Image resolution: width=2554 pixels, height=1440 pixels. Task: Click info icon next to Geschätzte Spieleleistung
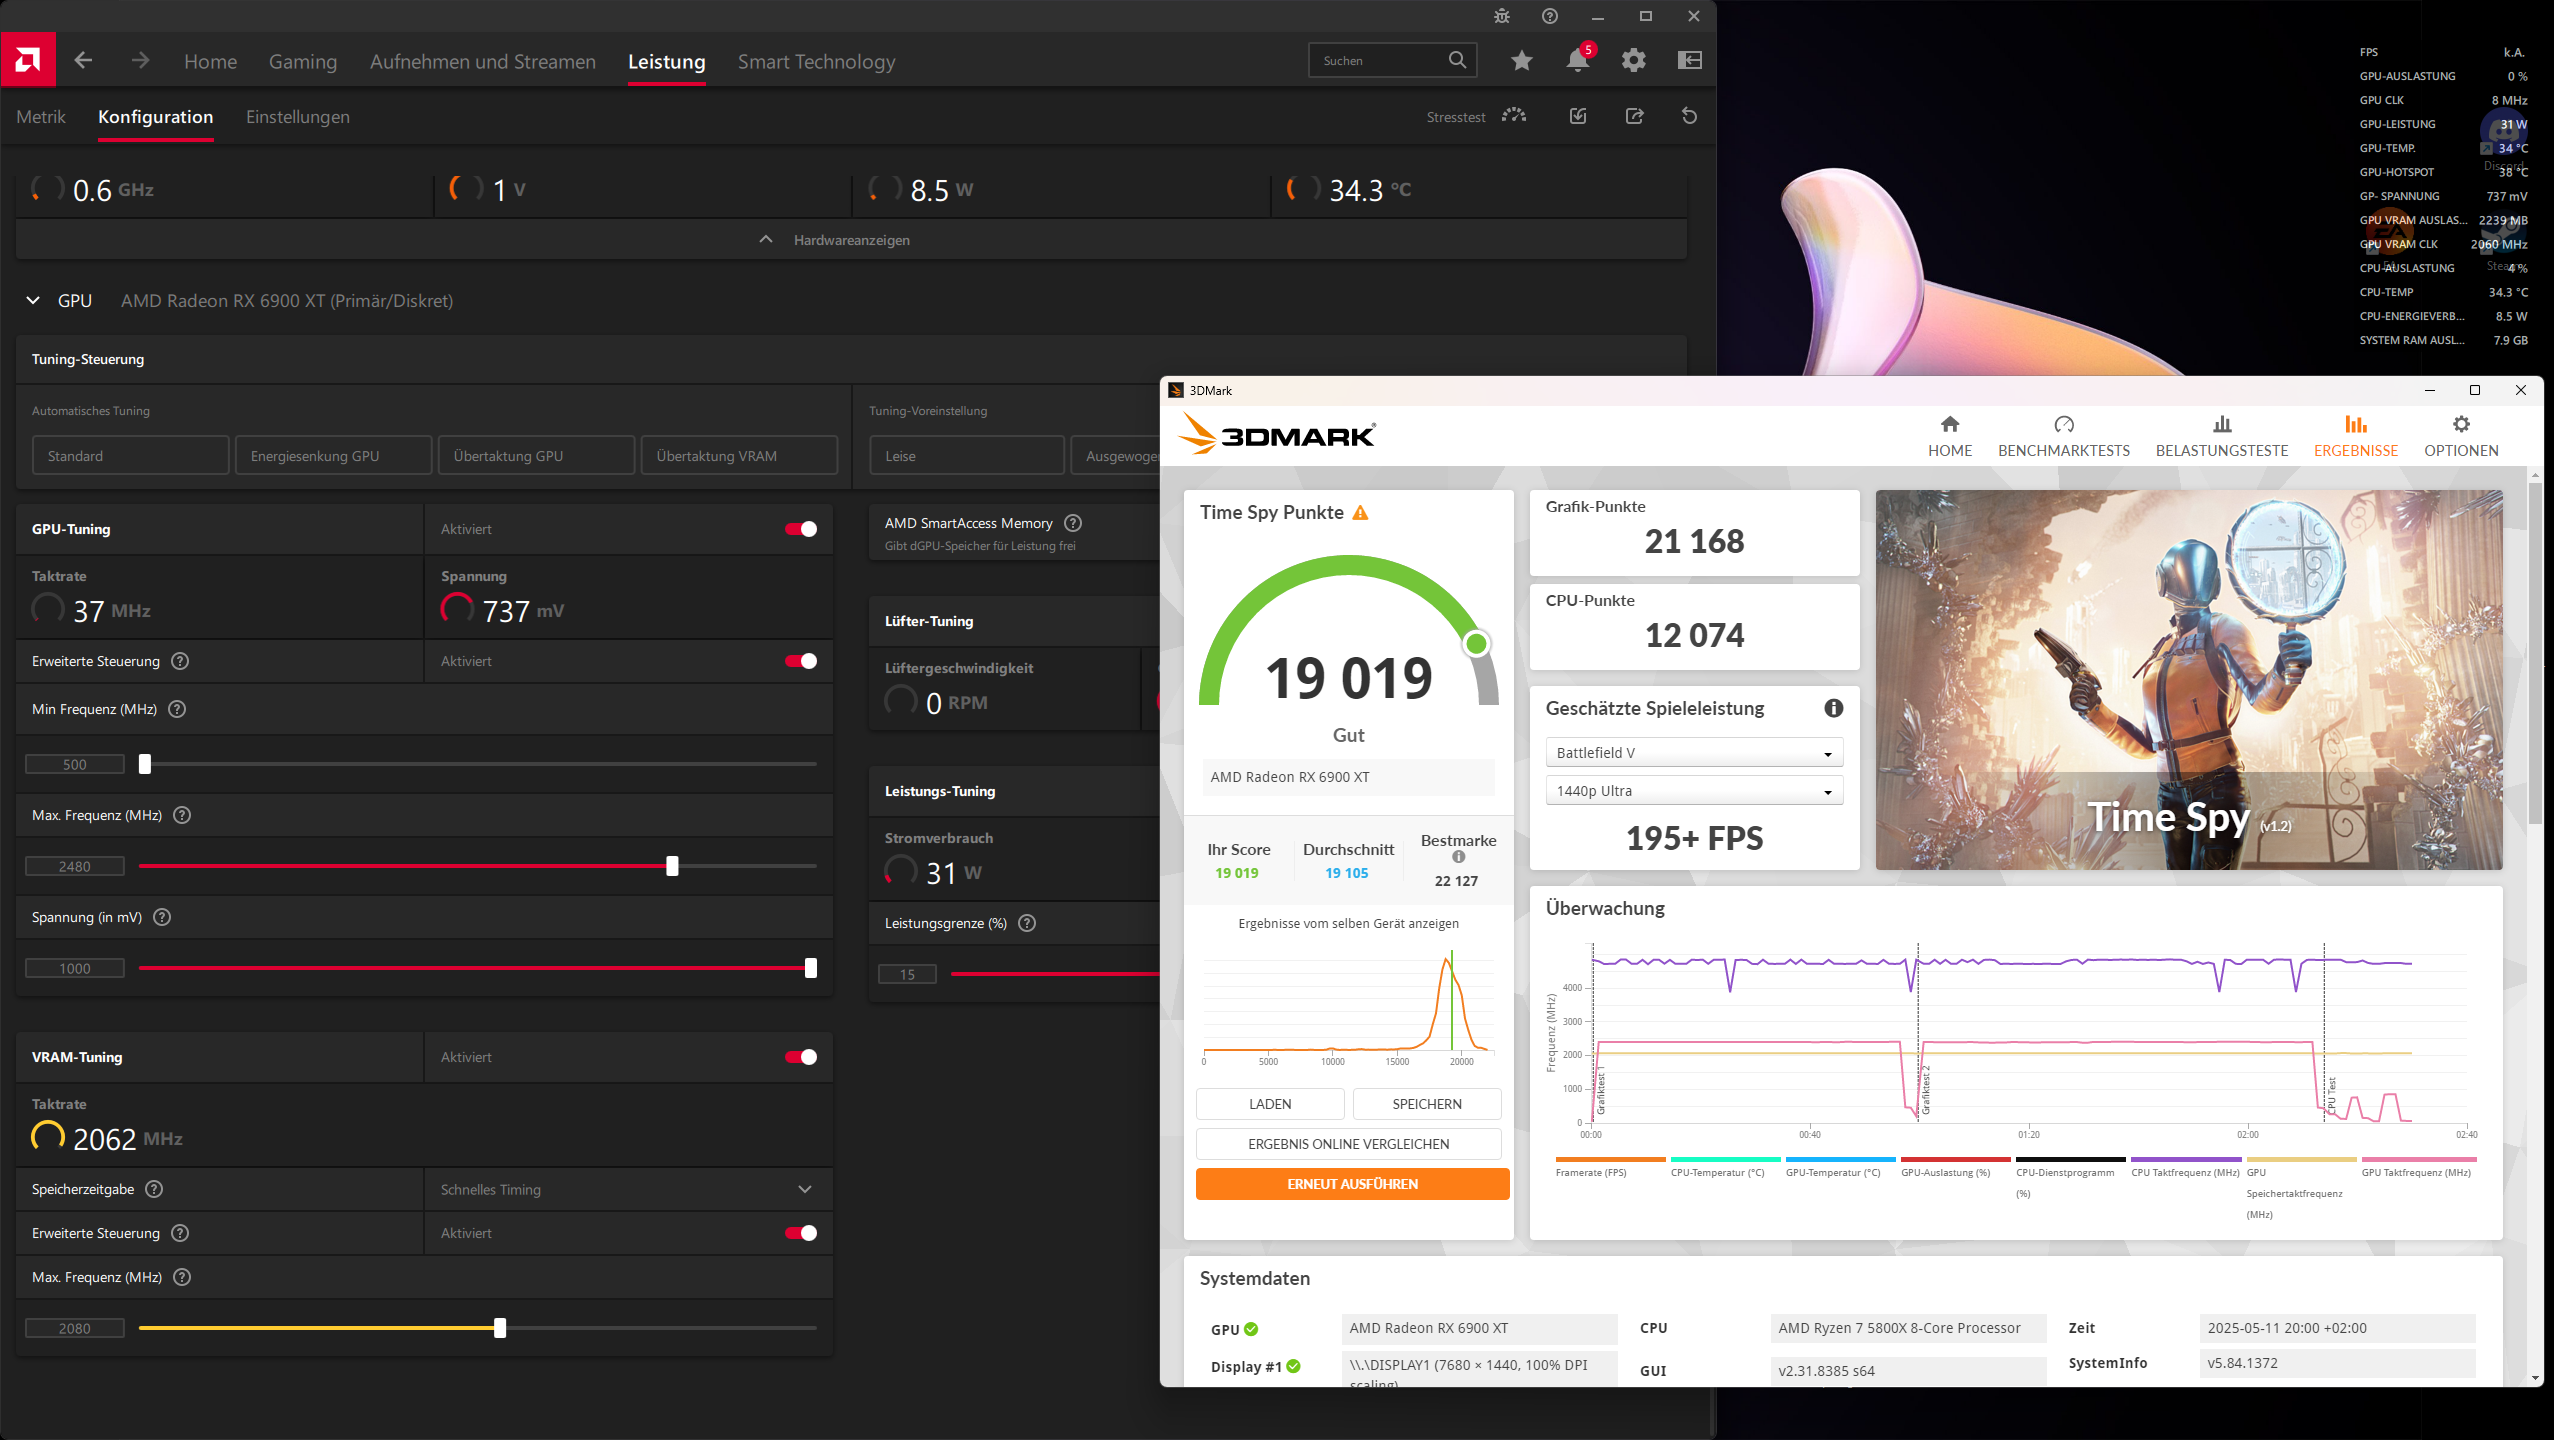(x=1833, y=708)
